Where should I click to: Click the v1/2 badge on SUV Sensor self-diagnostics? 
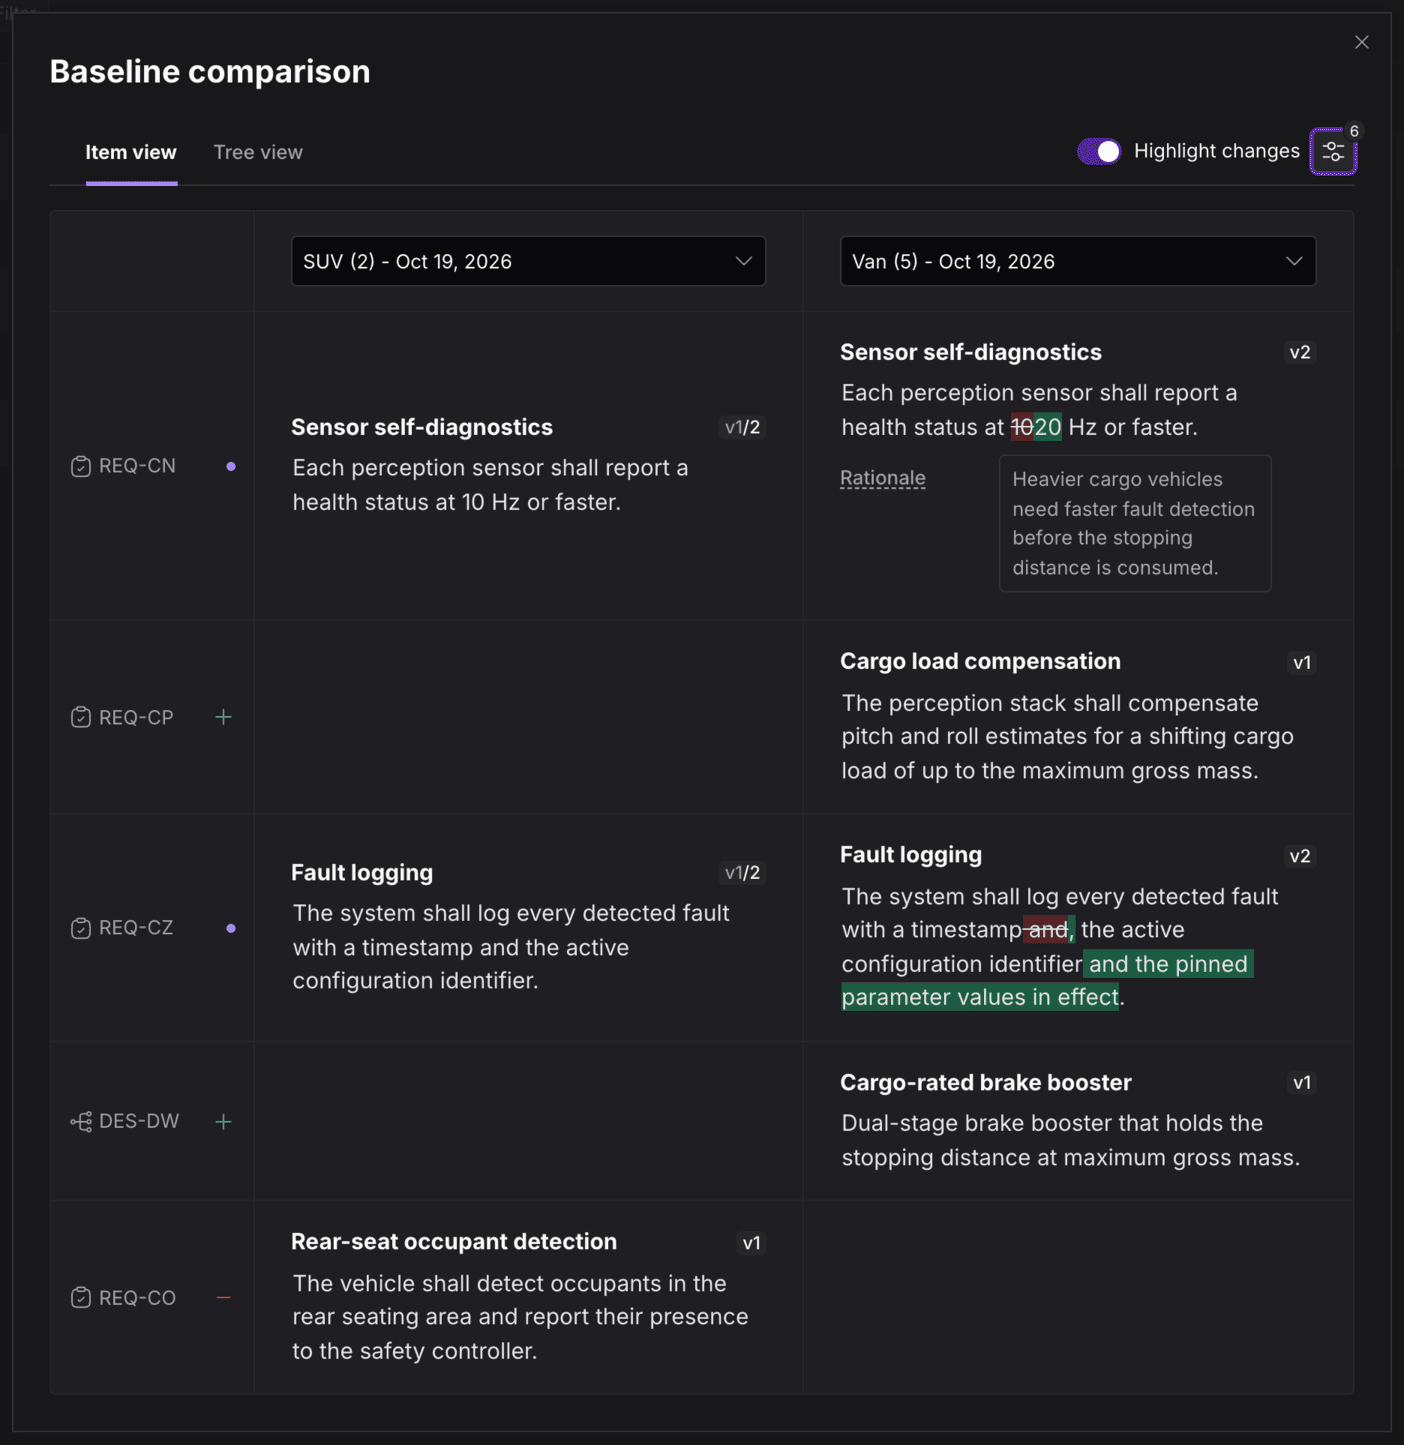(742, 427)
